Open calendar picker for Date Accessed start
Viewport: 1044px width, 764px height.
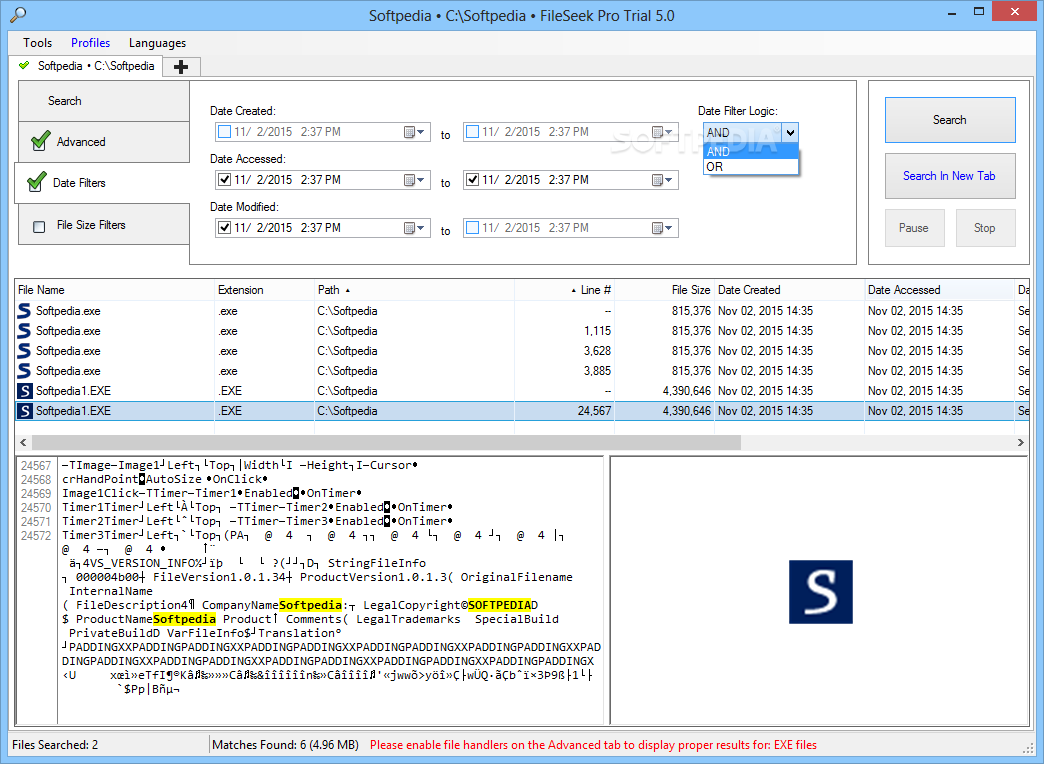pos(414,180)
